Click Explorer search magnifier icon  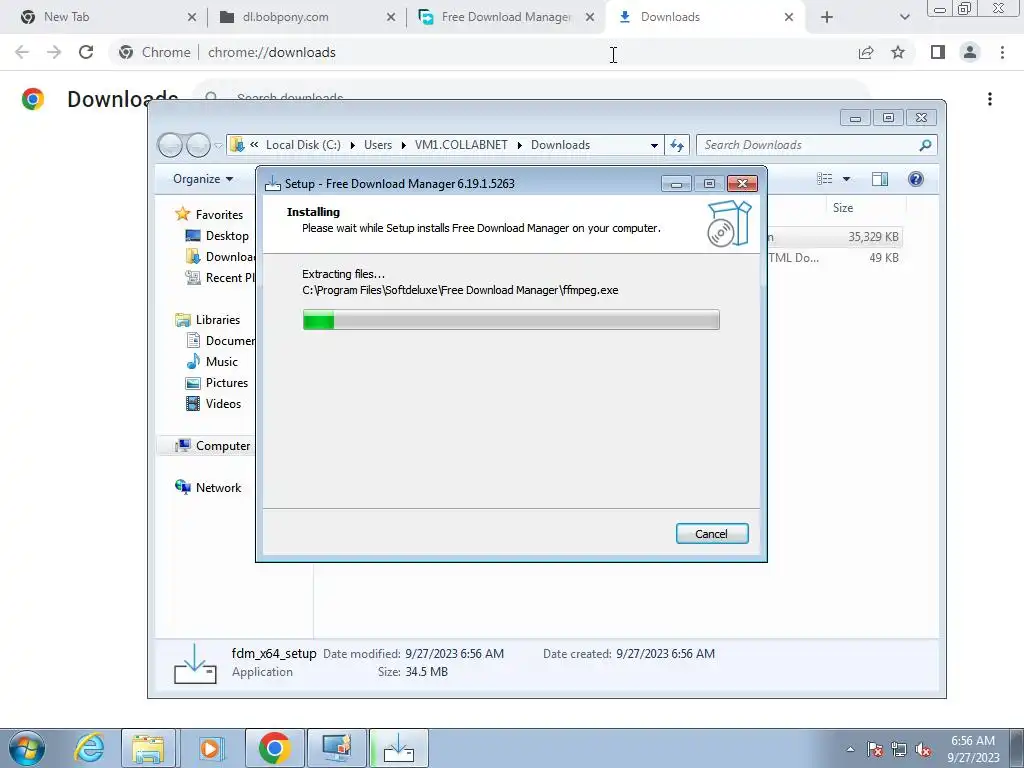tap(925, 145)
